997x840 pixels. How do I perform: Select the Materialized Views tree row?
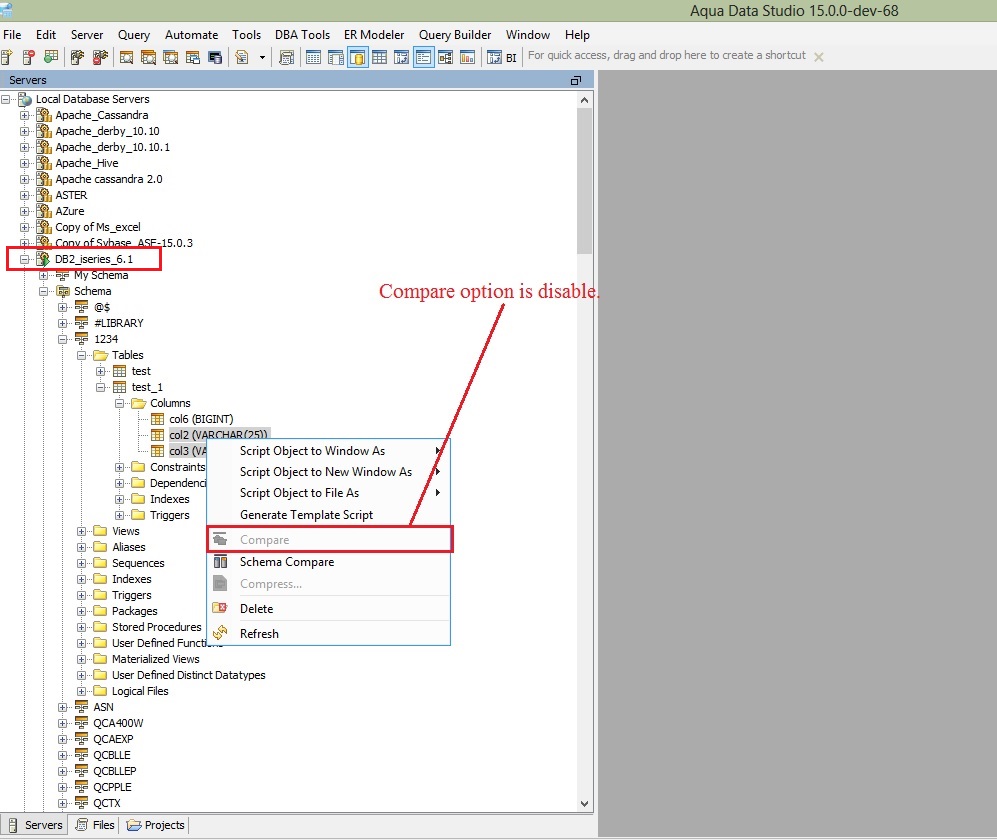[156, 659]
